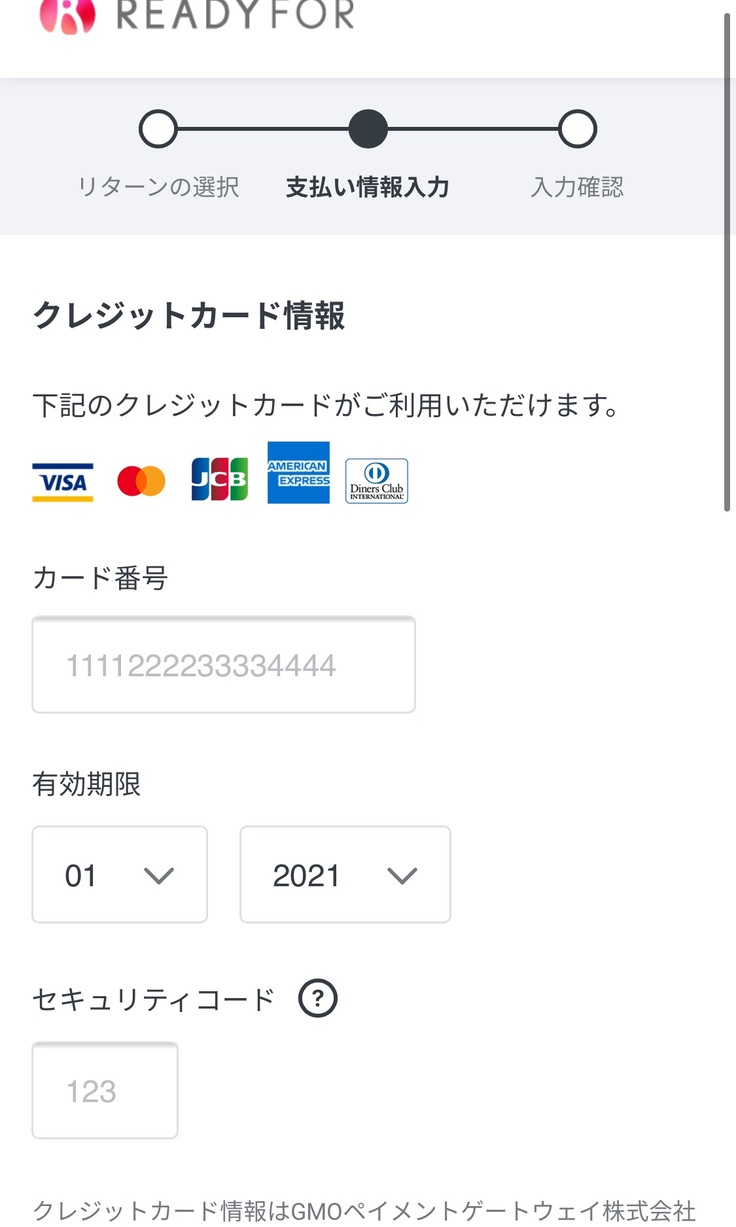Focus the カード番号 input field
736x1227 pixels.
coord(224,665)
